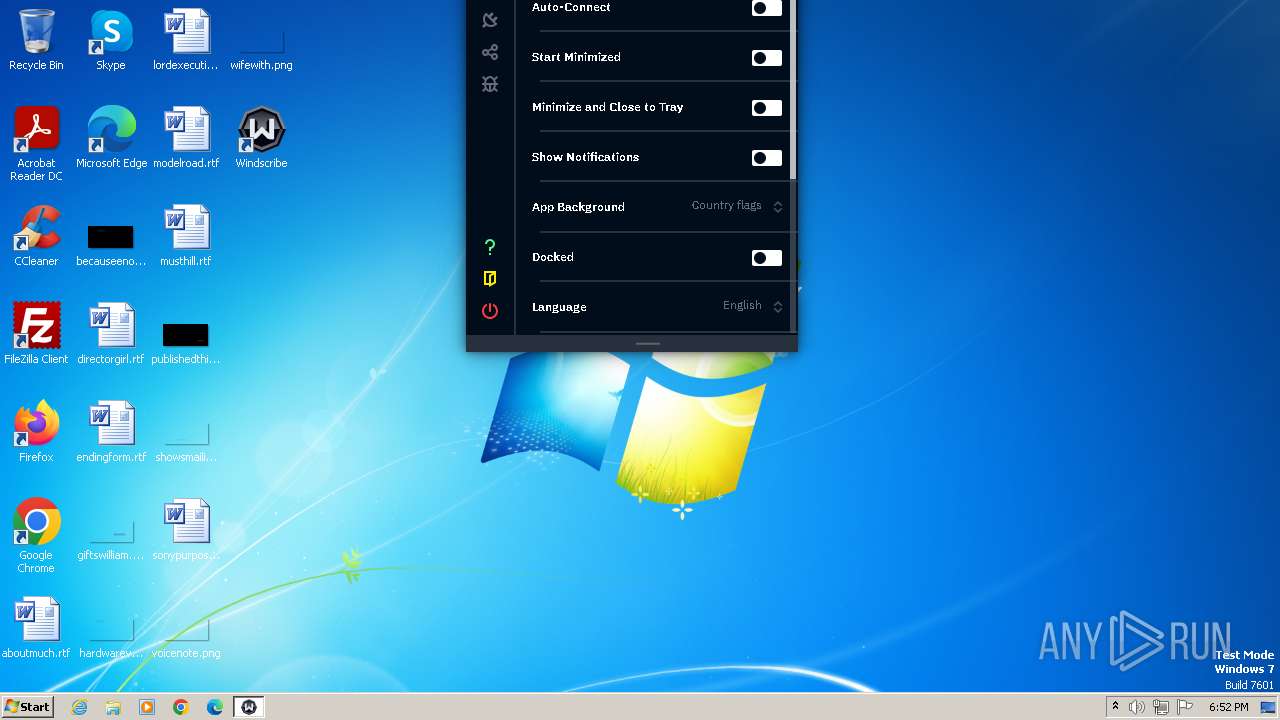This screenshot has width=1280, height=720.
Task: Open the Debug bug icon in the sidebar
Action: (x=490, y=84)
